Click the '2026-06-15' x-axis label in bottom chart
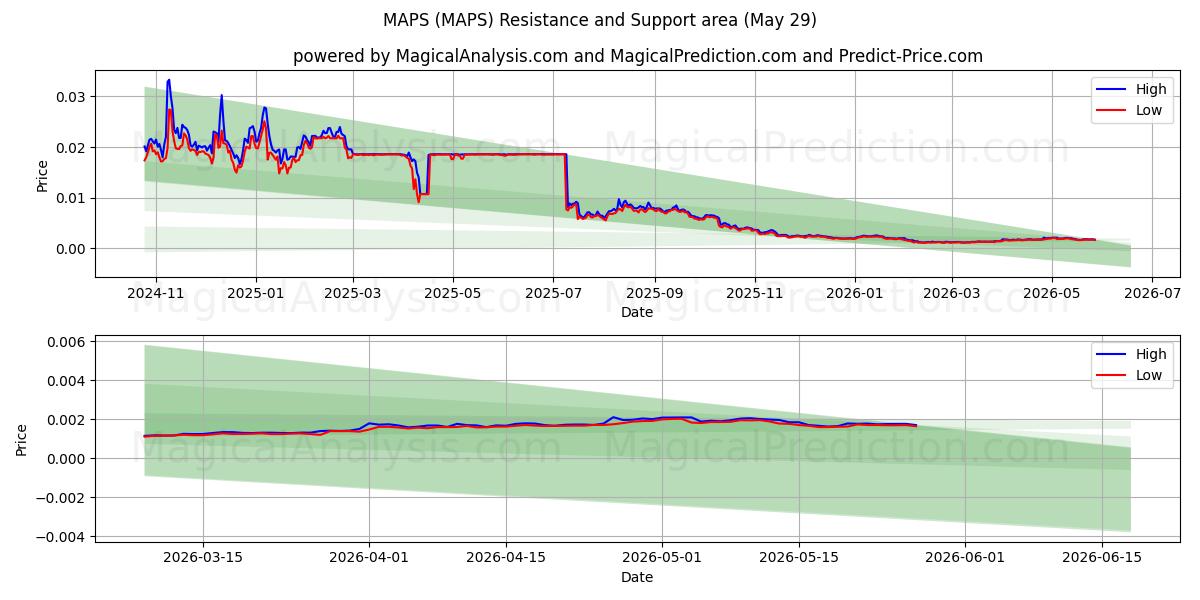 click(x=1102, y=559)
